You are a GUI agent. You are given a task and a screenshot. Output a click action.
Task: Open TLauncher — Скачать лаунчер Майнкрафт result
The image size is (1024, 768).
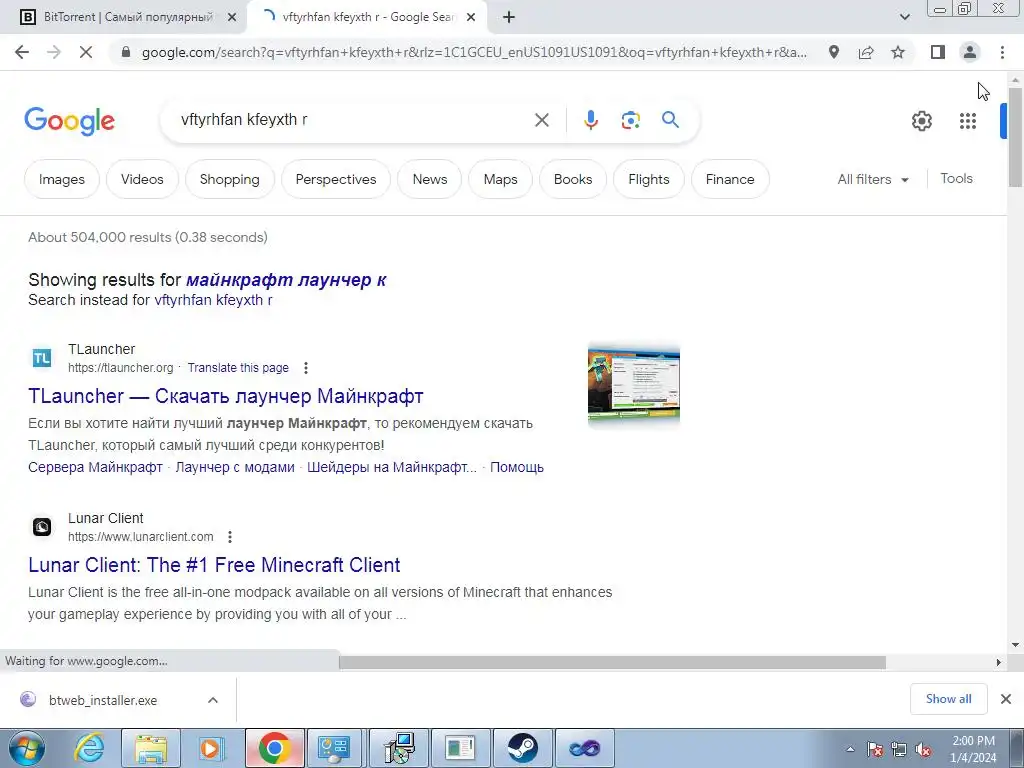[x=226, y=396]
